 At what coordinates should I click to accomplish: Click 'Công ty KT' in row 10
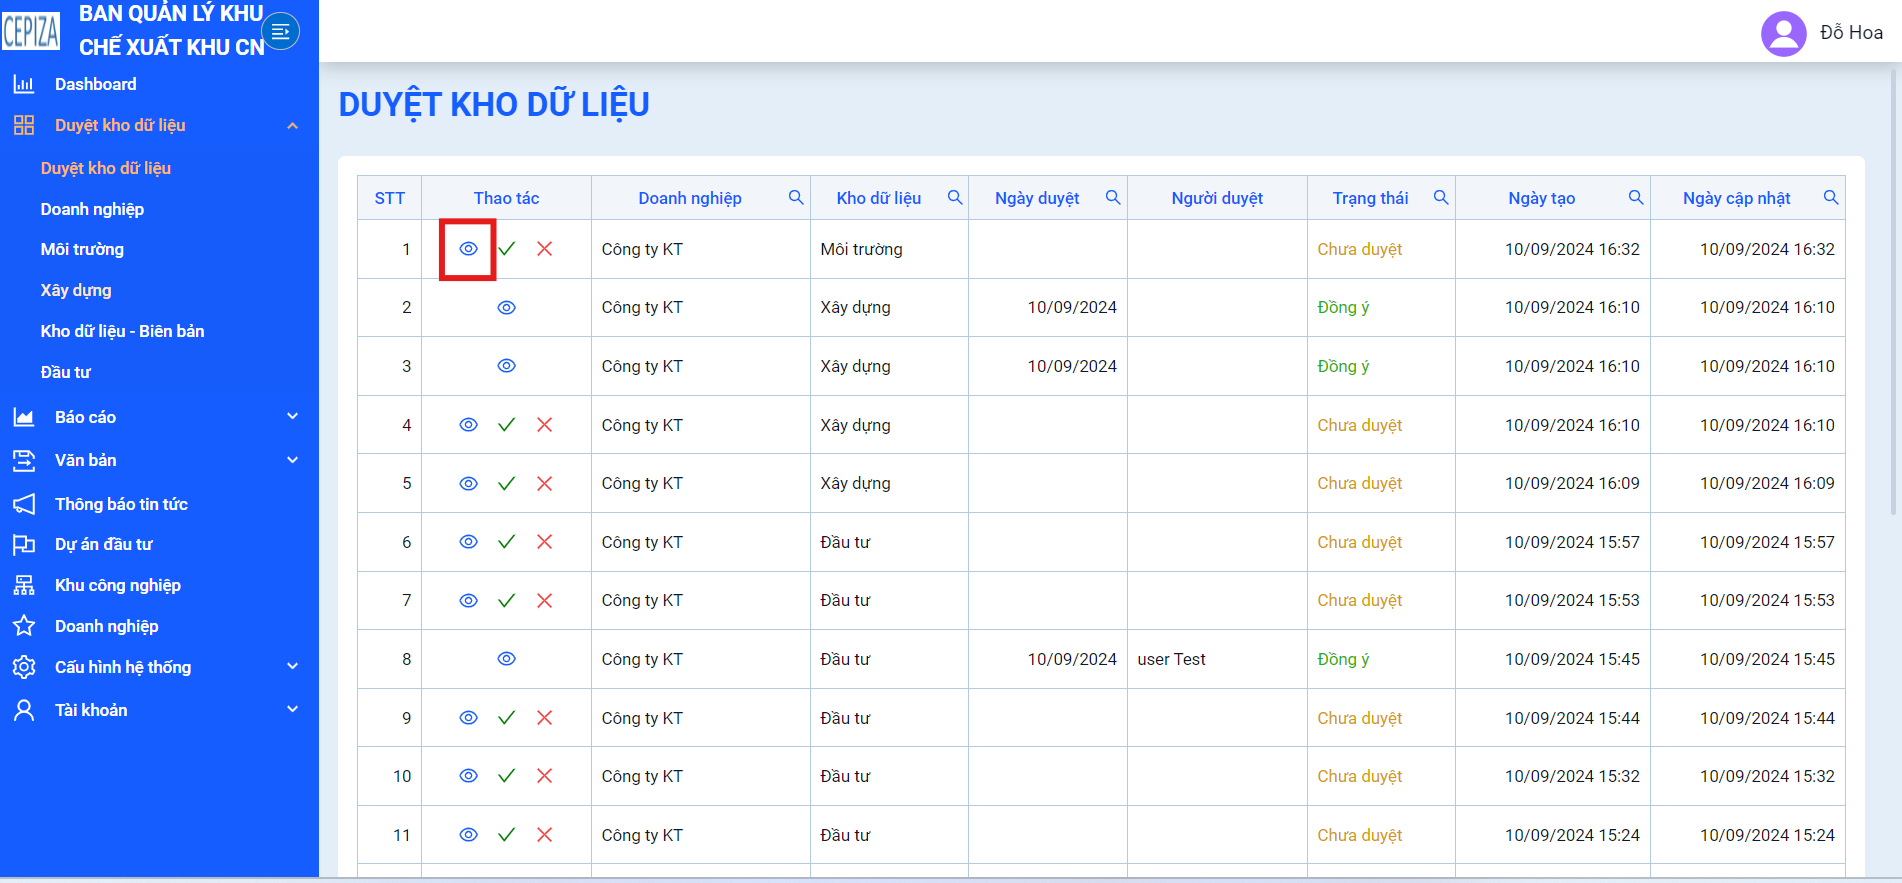pos(642,776)
